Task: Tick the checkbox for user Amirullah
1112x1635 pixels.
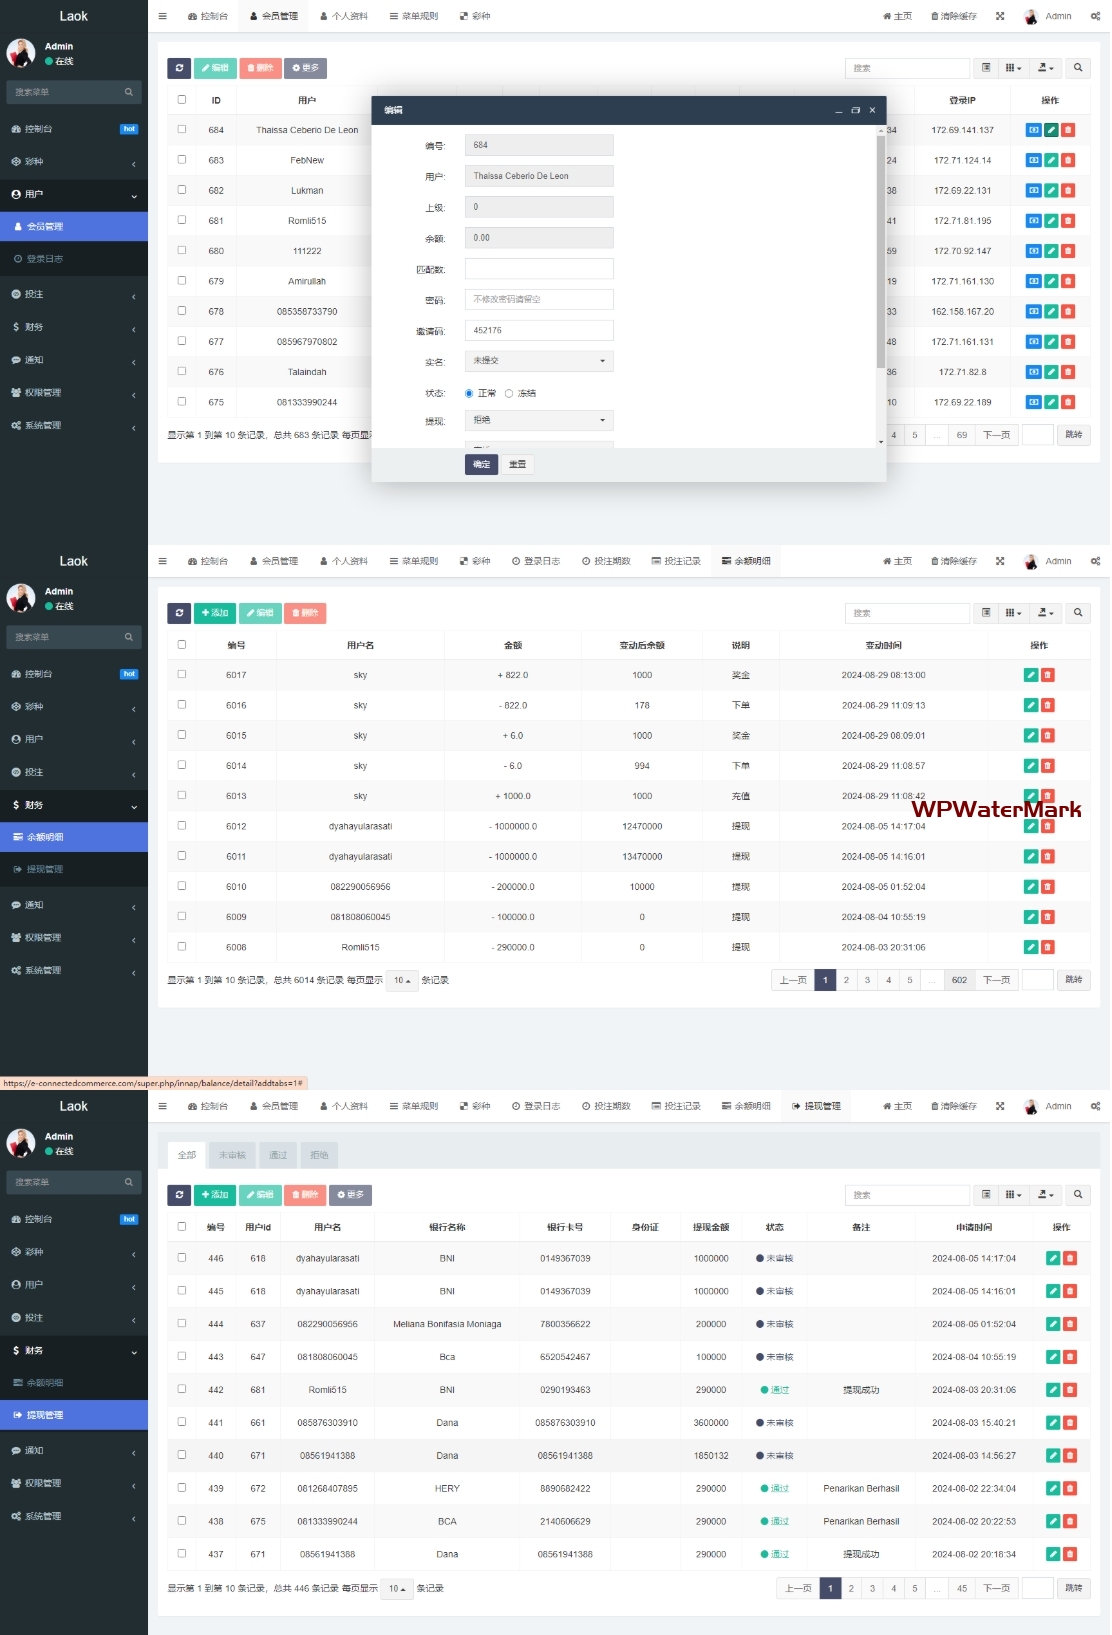Action: 182,281
